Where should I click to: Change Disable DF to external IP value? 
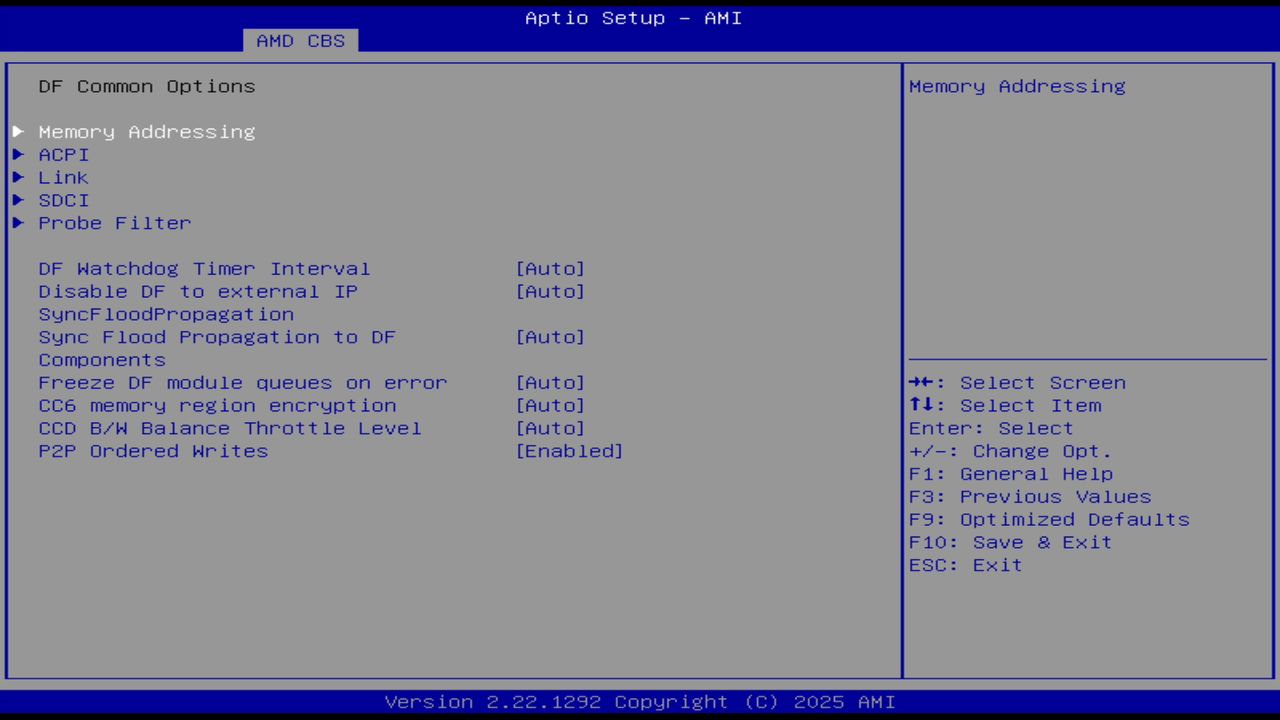tap(550, 292)
